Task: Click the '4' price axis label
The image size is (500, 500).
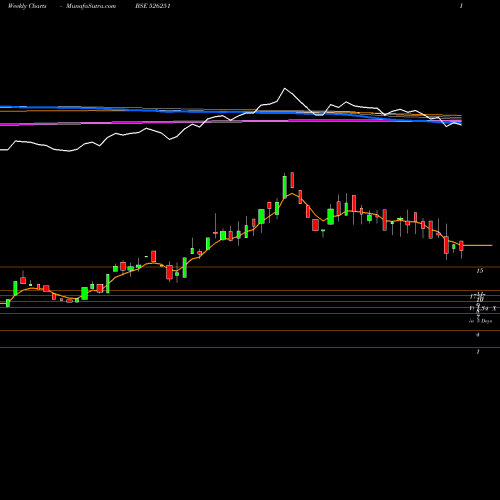Action: 478,334
